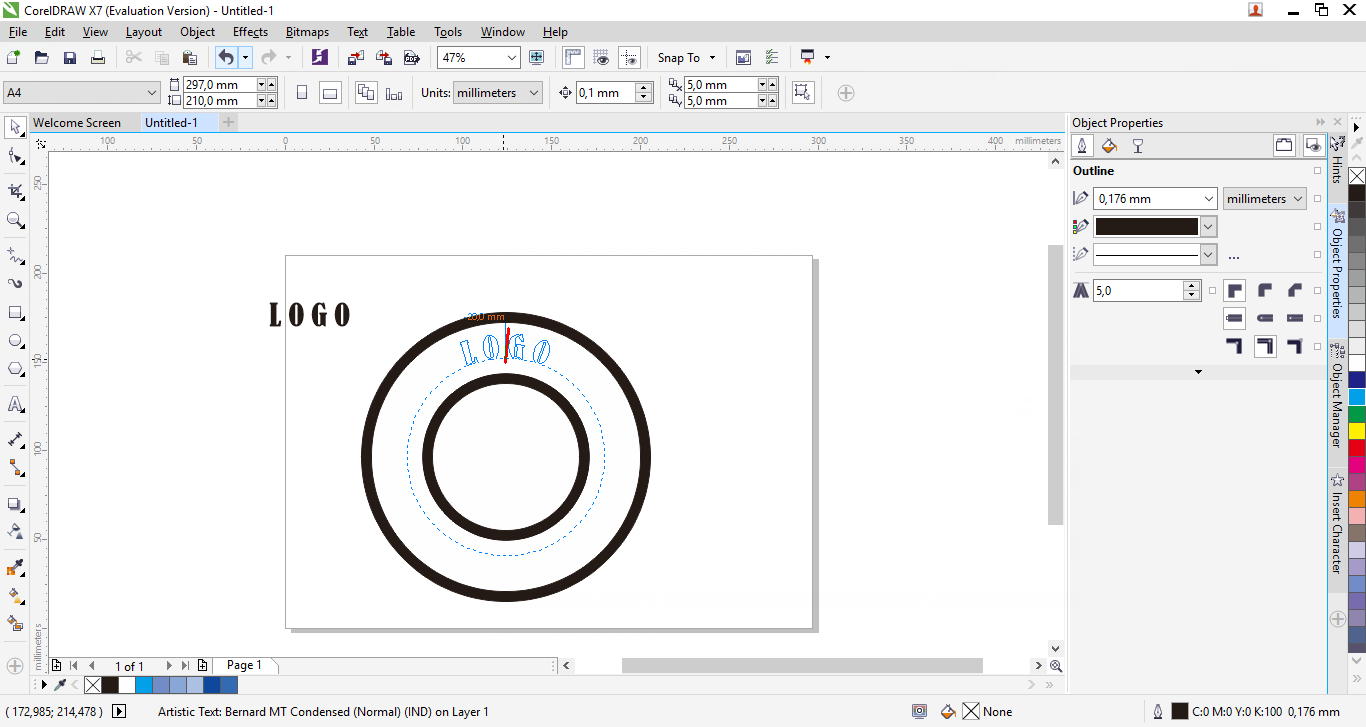Select portrait page orientation
Viewport: 1366px width, 727px height.
302,93
